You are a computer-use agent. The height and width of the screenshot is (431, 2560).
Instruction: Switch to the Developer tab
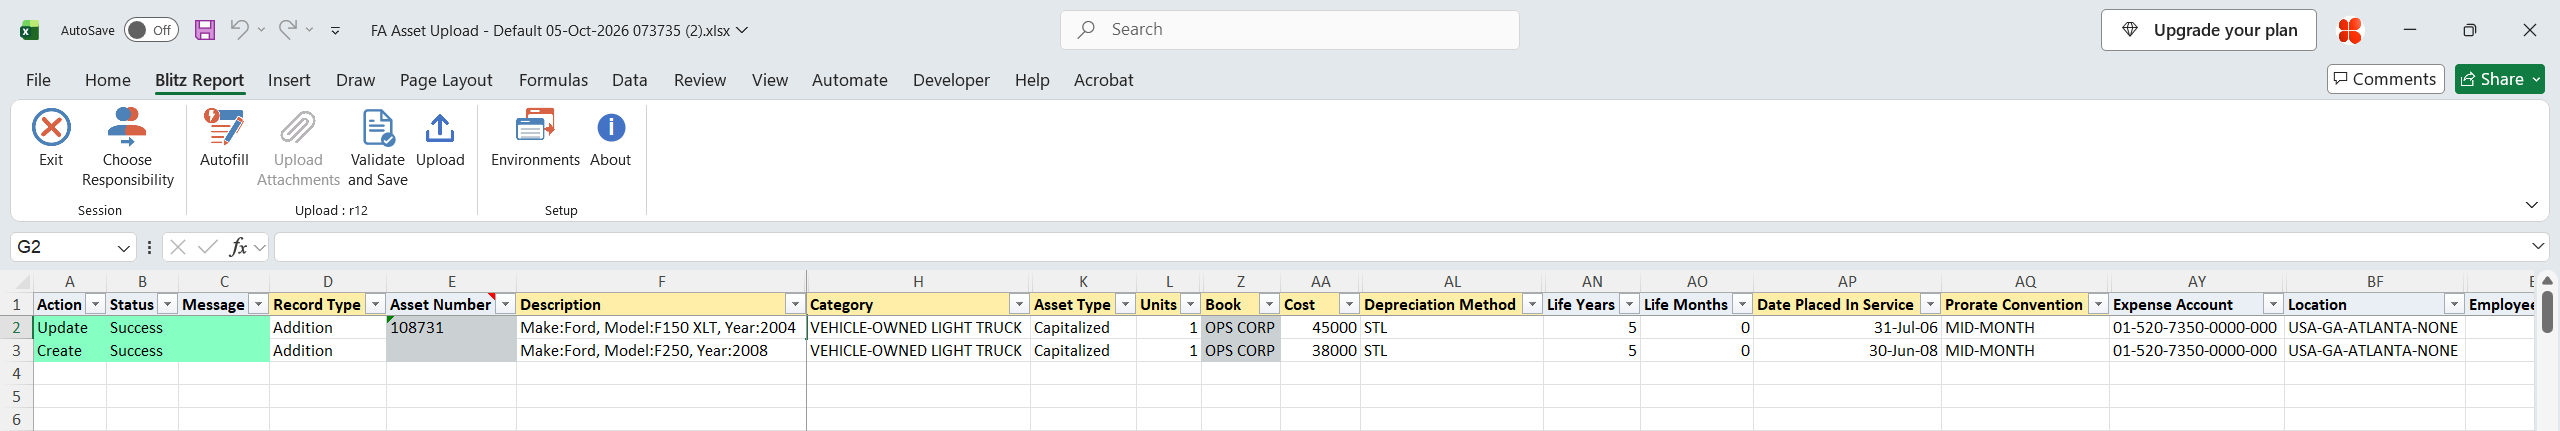[x=951, y=80]
